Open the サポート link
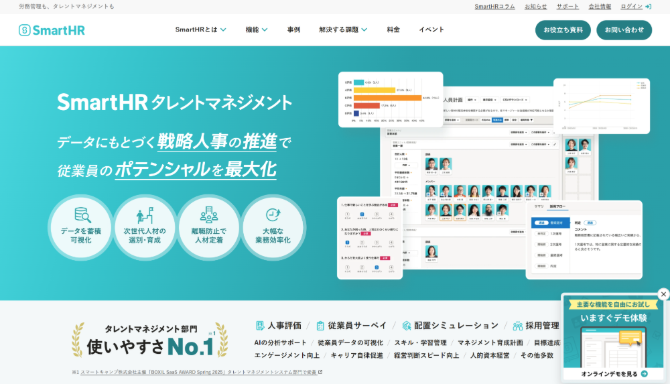Screen dimensions: 670x384 tap(567, 6)
